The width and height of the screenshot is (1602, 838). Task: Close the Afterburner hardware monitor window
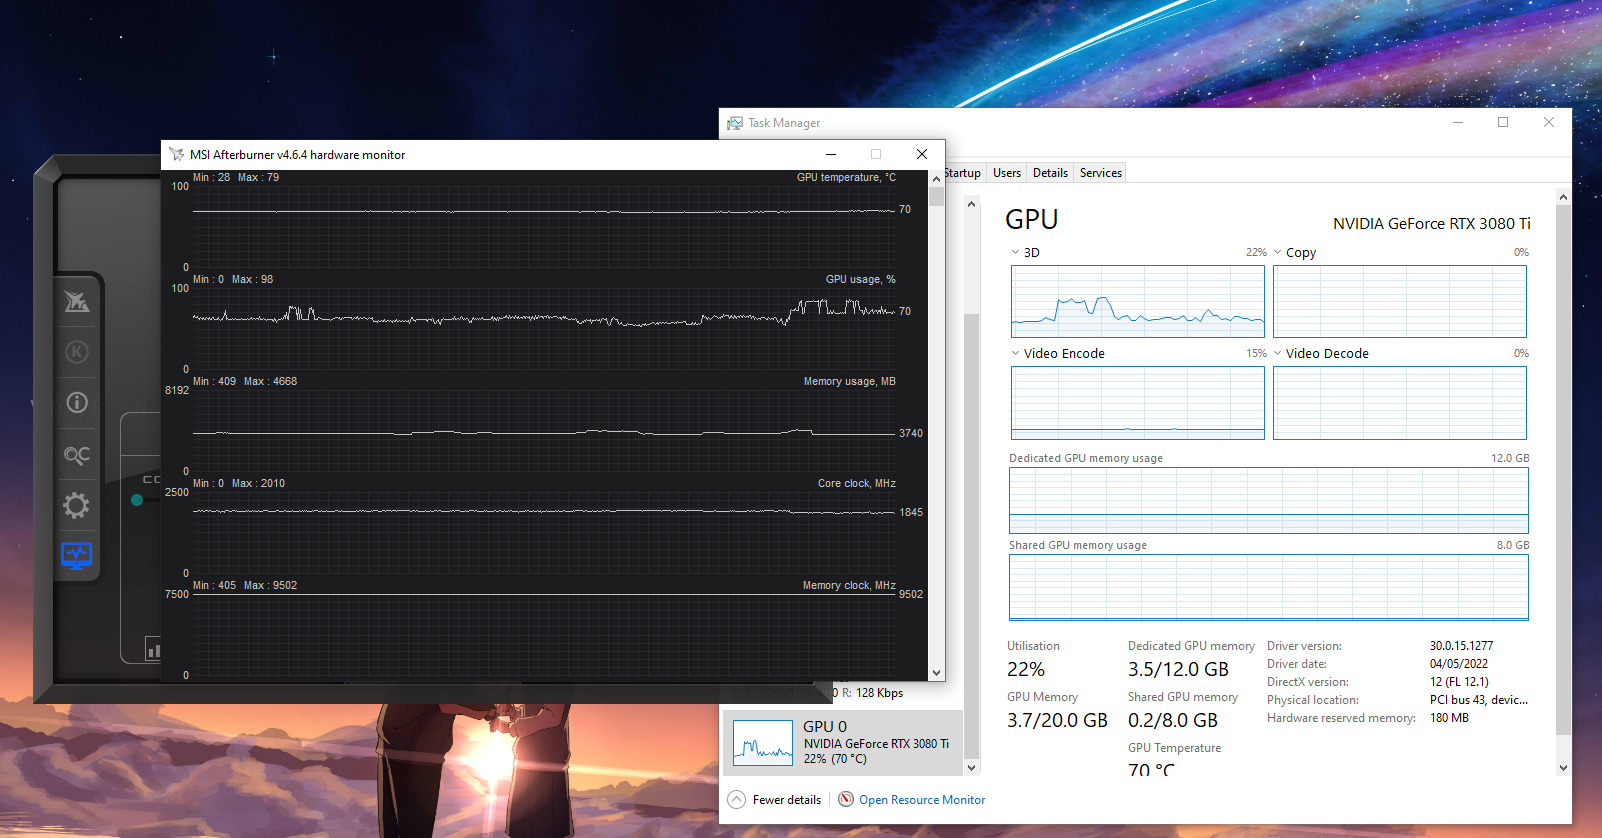click(922, 154)
